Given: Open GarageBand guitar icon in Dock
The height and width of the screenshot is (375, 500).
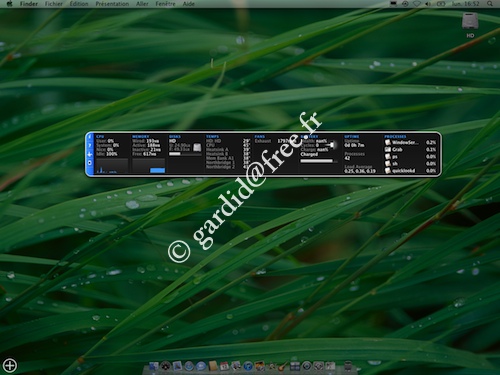Looking at the screenshot, I should point(282,366).
